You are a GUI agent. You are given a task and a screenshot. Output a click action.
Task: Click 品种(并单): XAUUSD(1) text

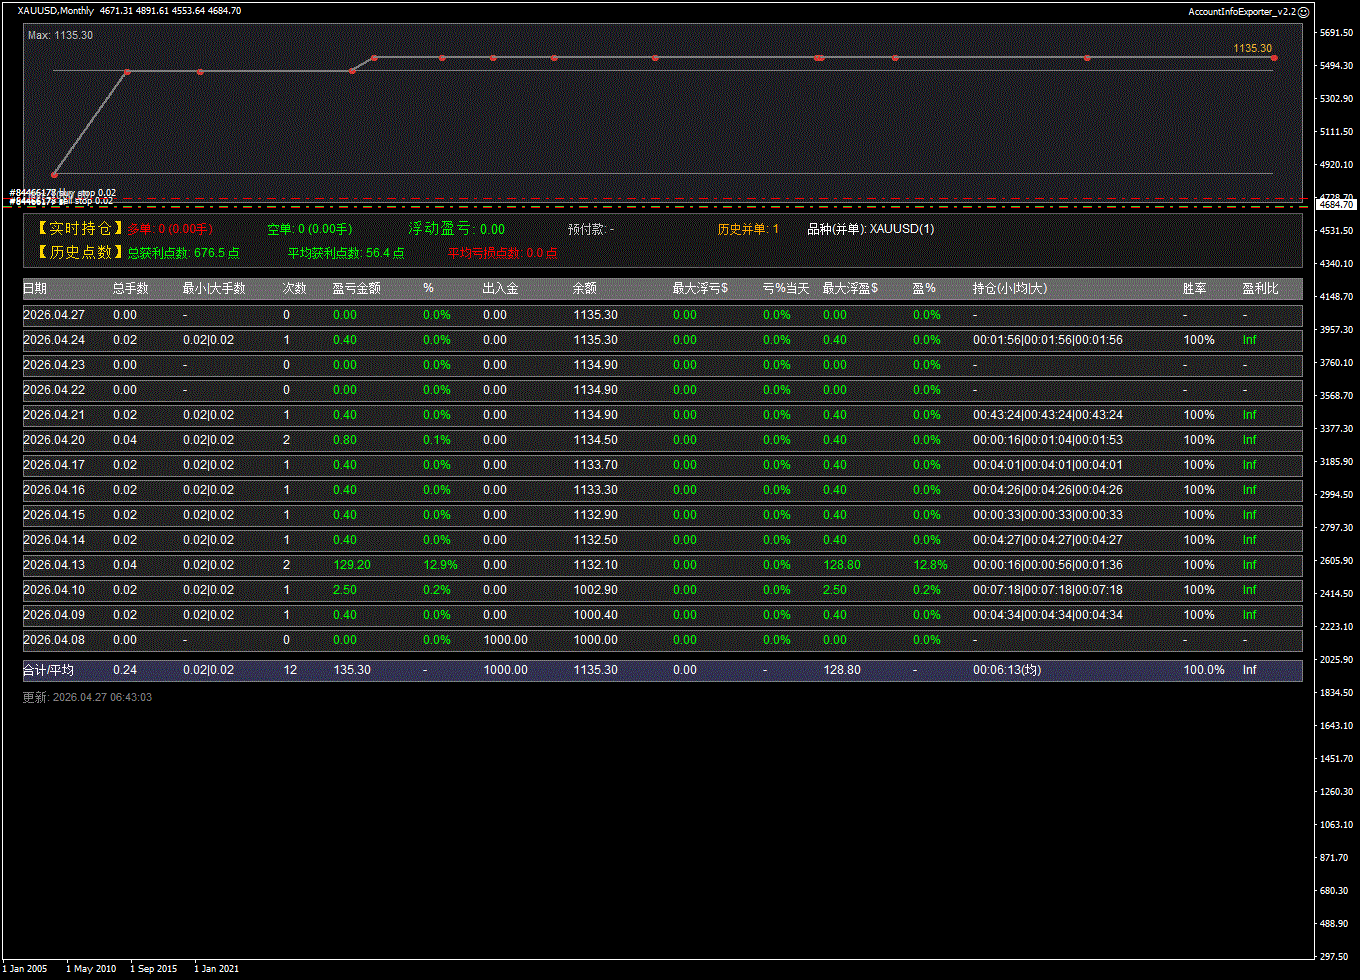click(x=870, y=229)
